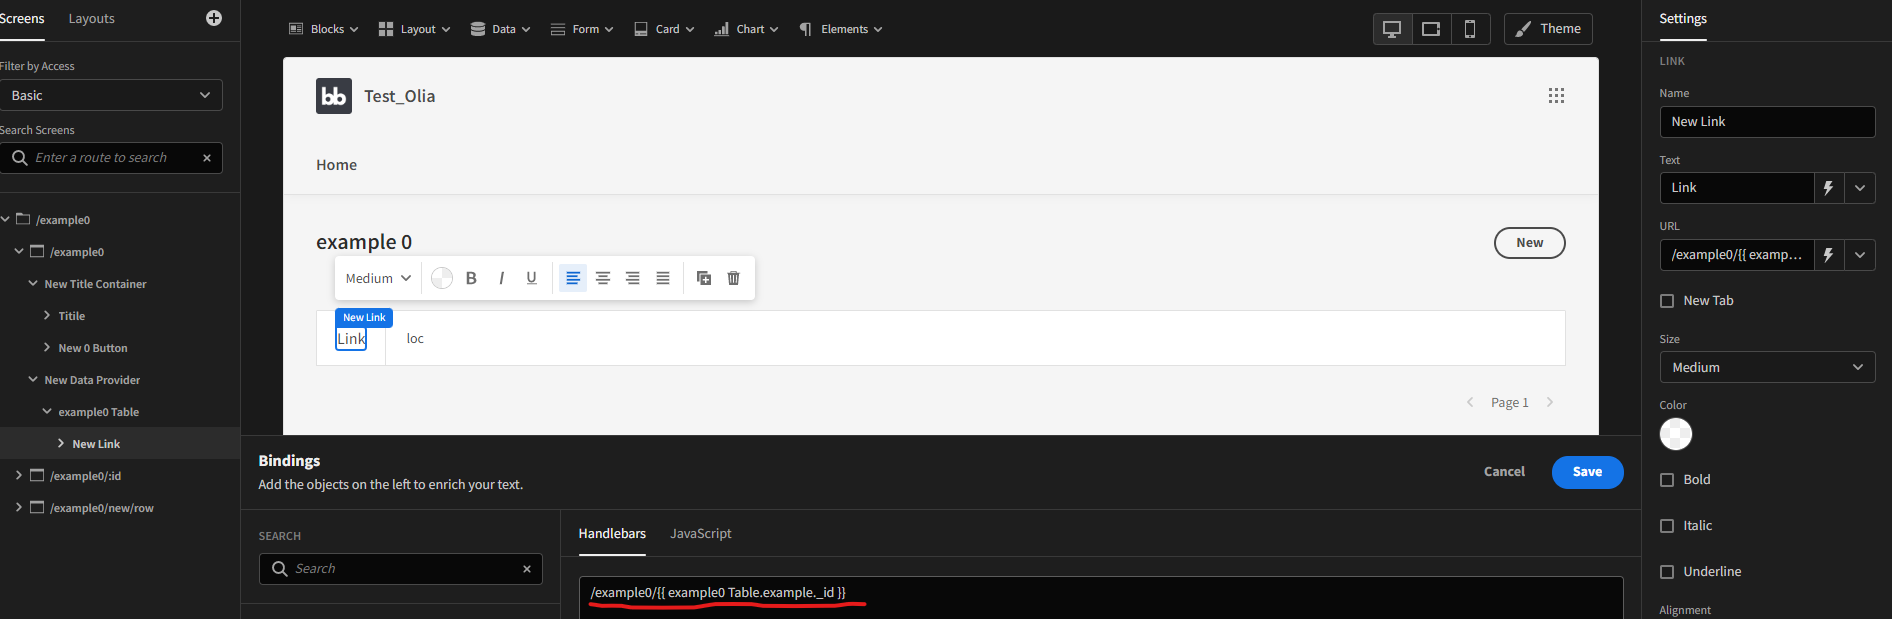The height and width of the screenshot is (619, 1892).
Task: Delete the selected component with trash icon
Action: pos(734,278)
